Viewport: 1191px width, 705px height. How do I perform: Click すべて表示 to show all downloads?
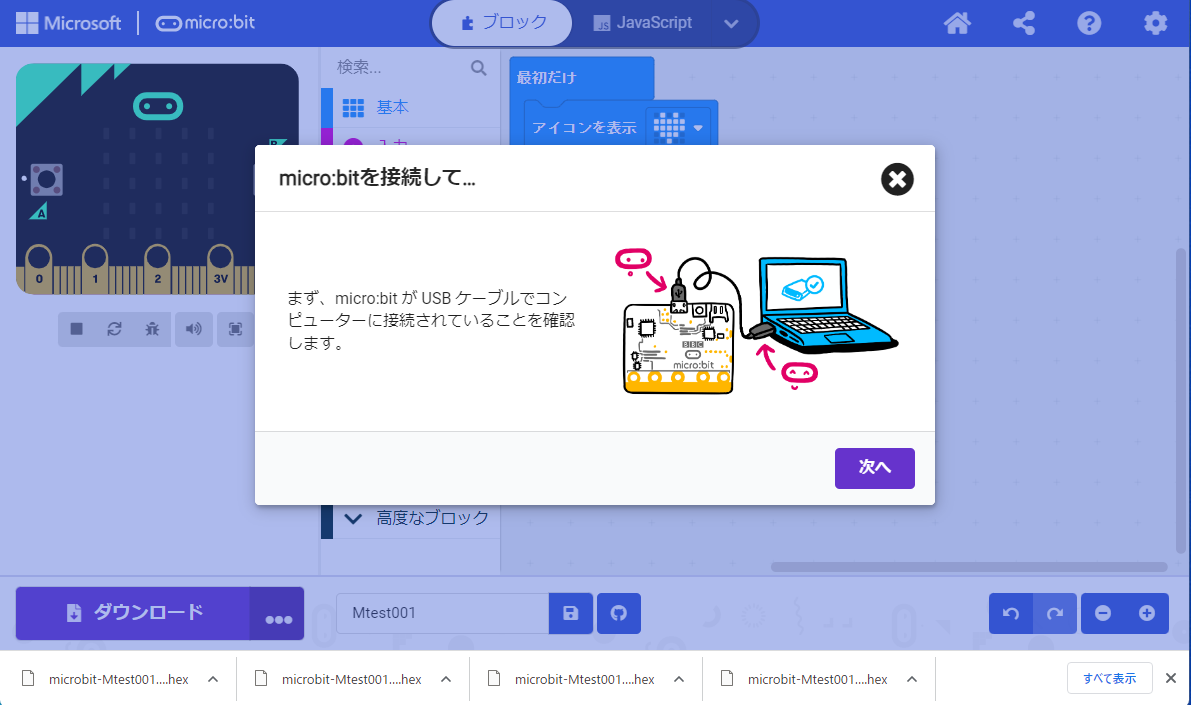[1110, 678]
